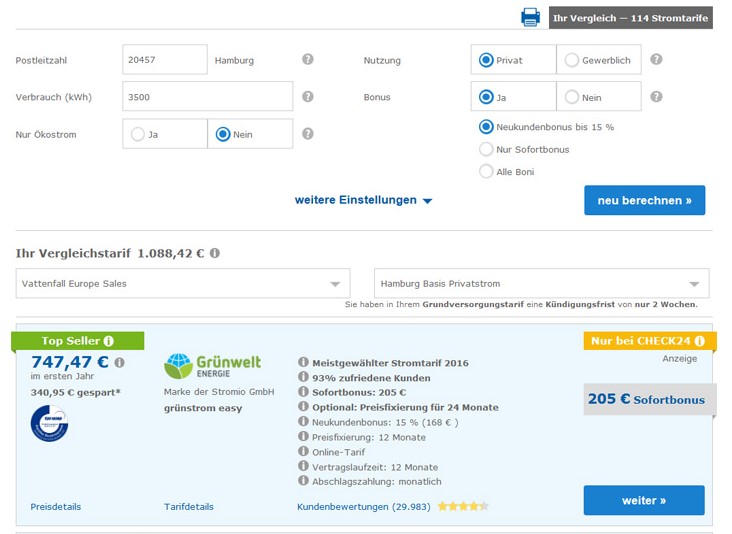Expand weitere Einstellungen section
The image size is (732, 534).
click(x=363, y=200)
